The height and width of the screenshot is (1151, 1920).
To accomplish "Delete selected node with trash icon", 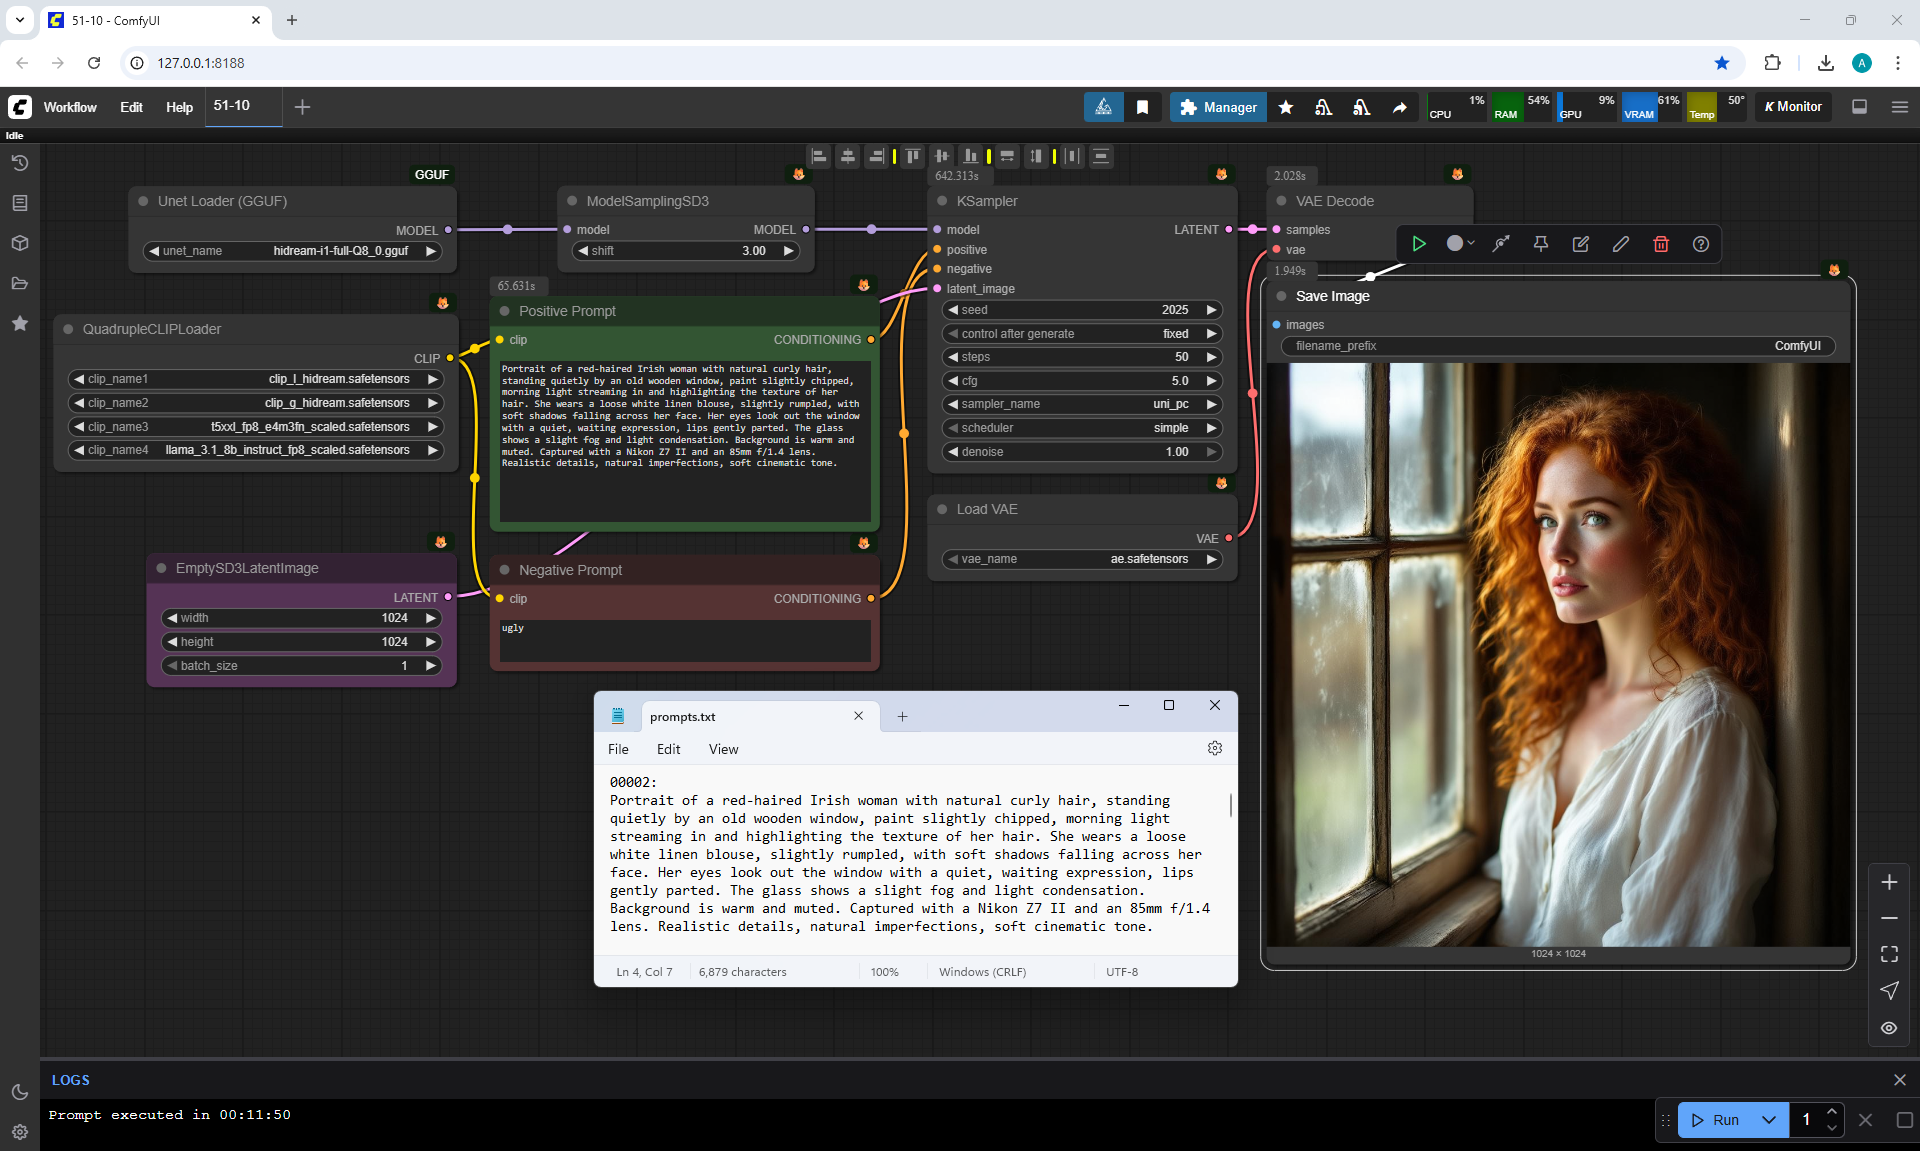I will tap(1661, 244).
